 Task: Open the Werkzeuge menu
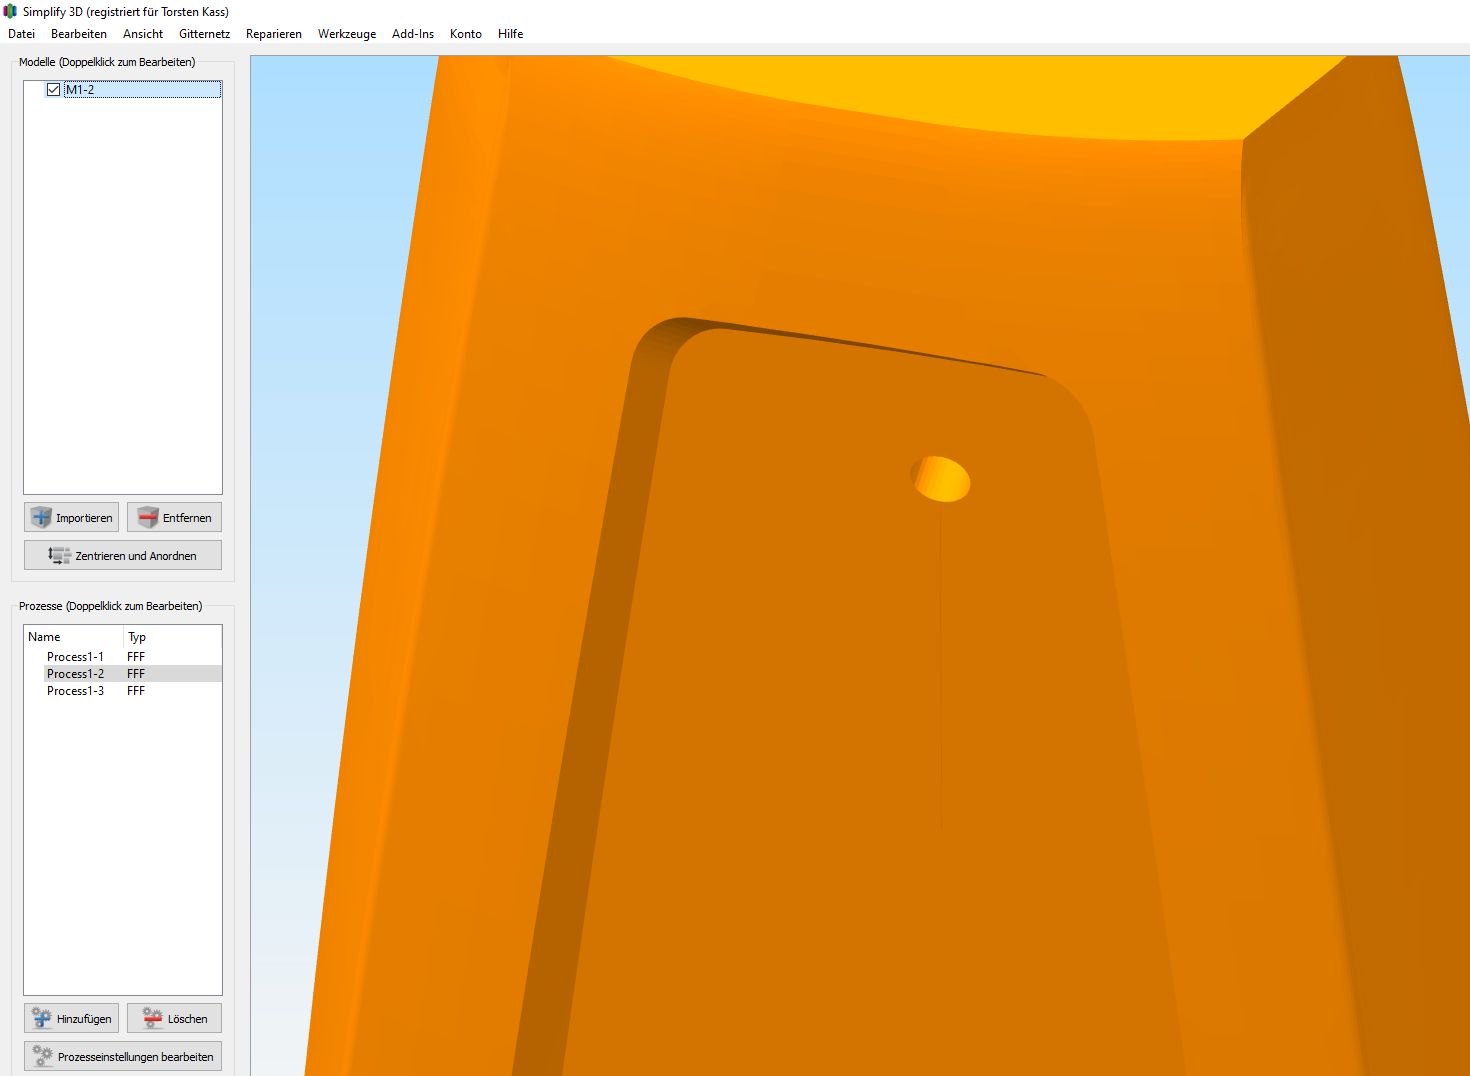coord(347,34)
